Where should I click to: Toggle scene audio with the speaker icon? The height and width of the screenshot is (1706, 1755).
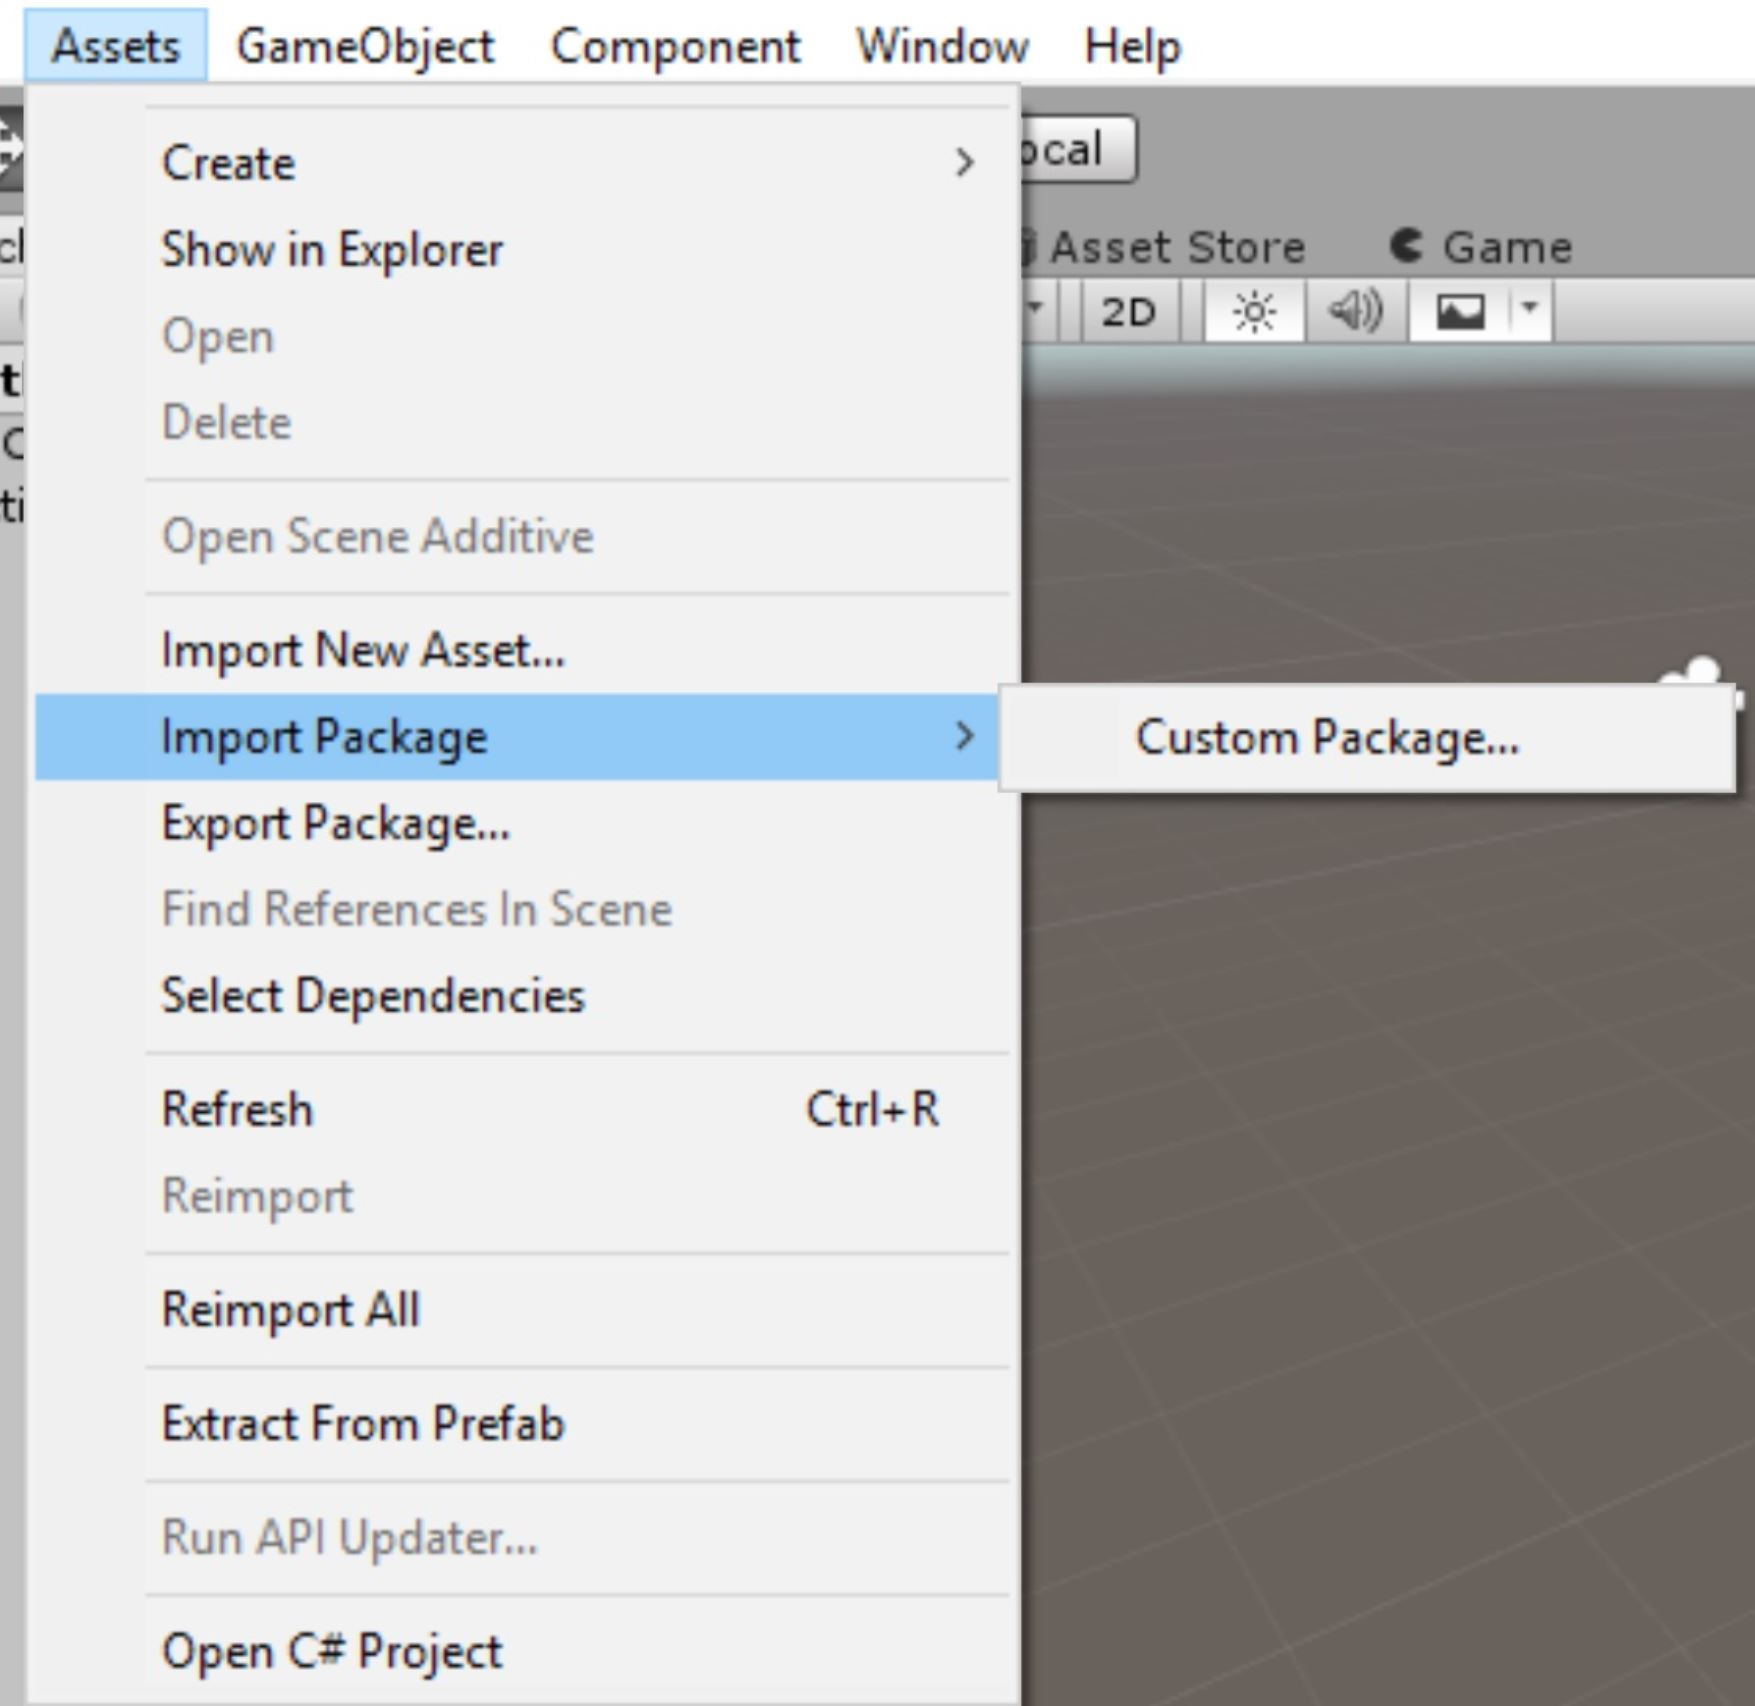(1355, 313)
